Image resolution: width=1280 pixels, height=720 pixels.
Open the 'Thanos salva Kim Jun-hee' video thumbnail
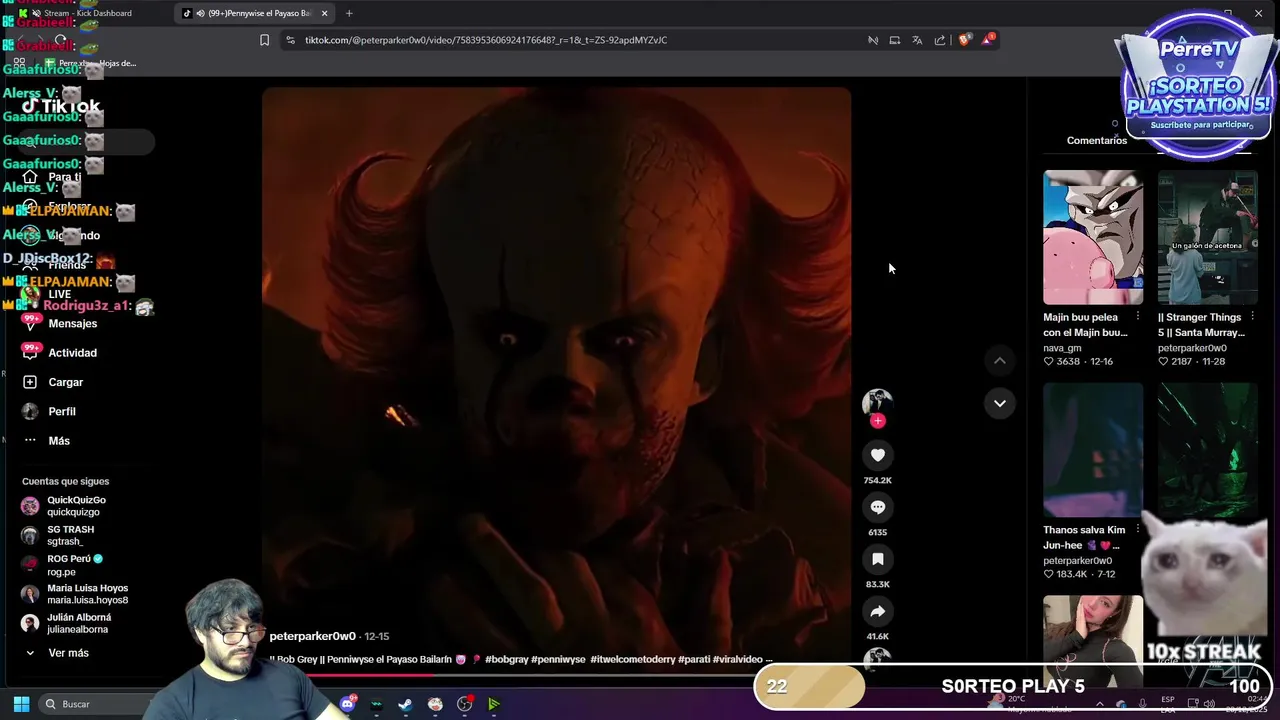[1093, 450]
